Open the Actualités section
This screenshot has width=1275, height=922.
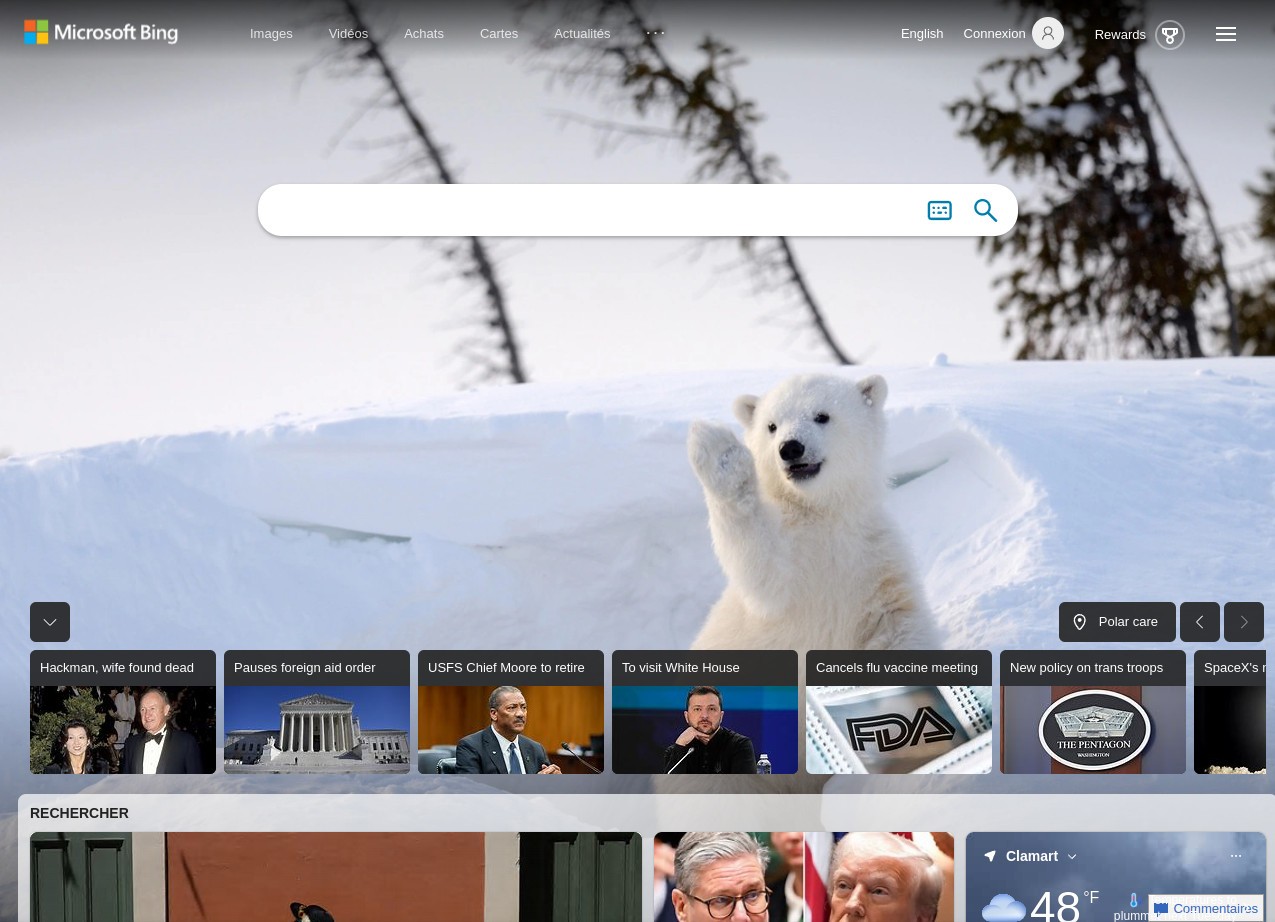(582, 33)
